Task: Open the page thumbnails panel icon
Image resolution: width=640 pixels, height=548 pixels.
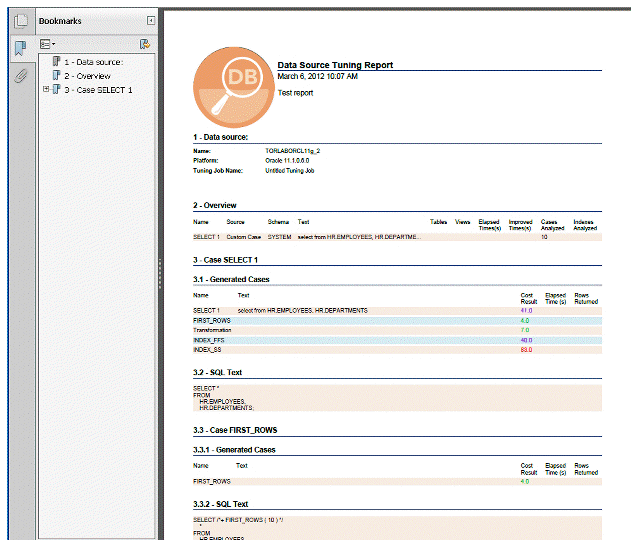Action: (20, 21)
